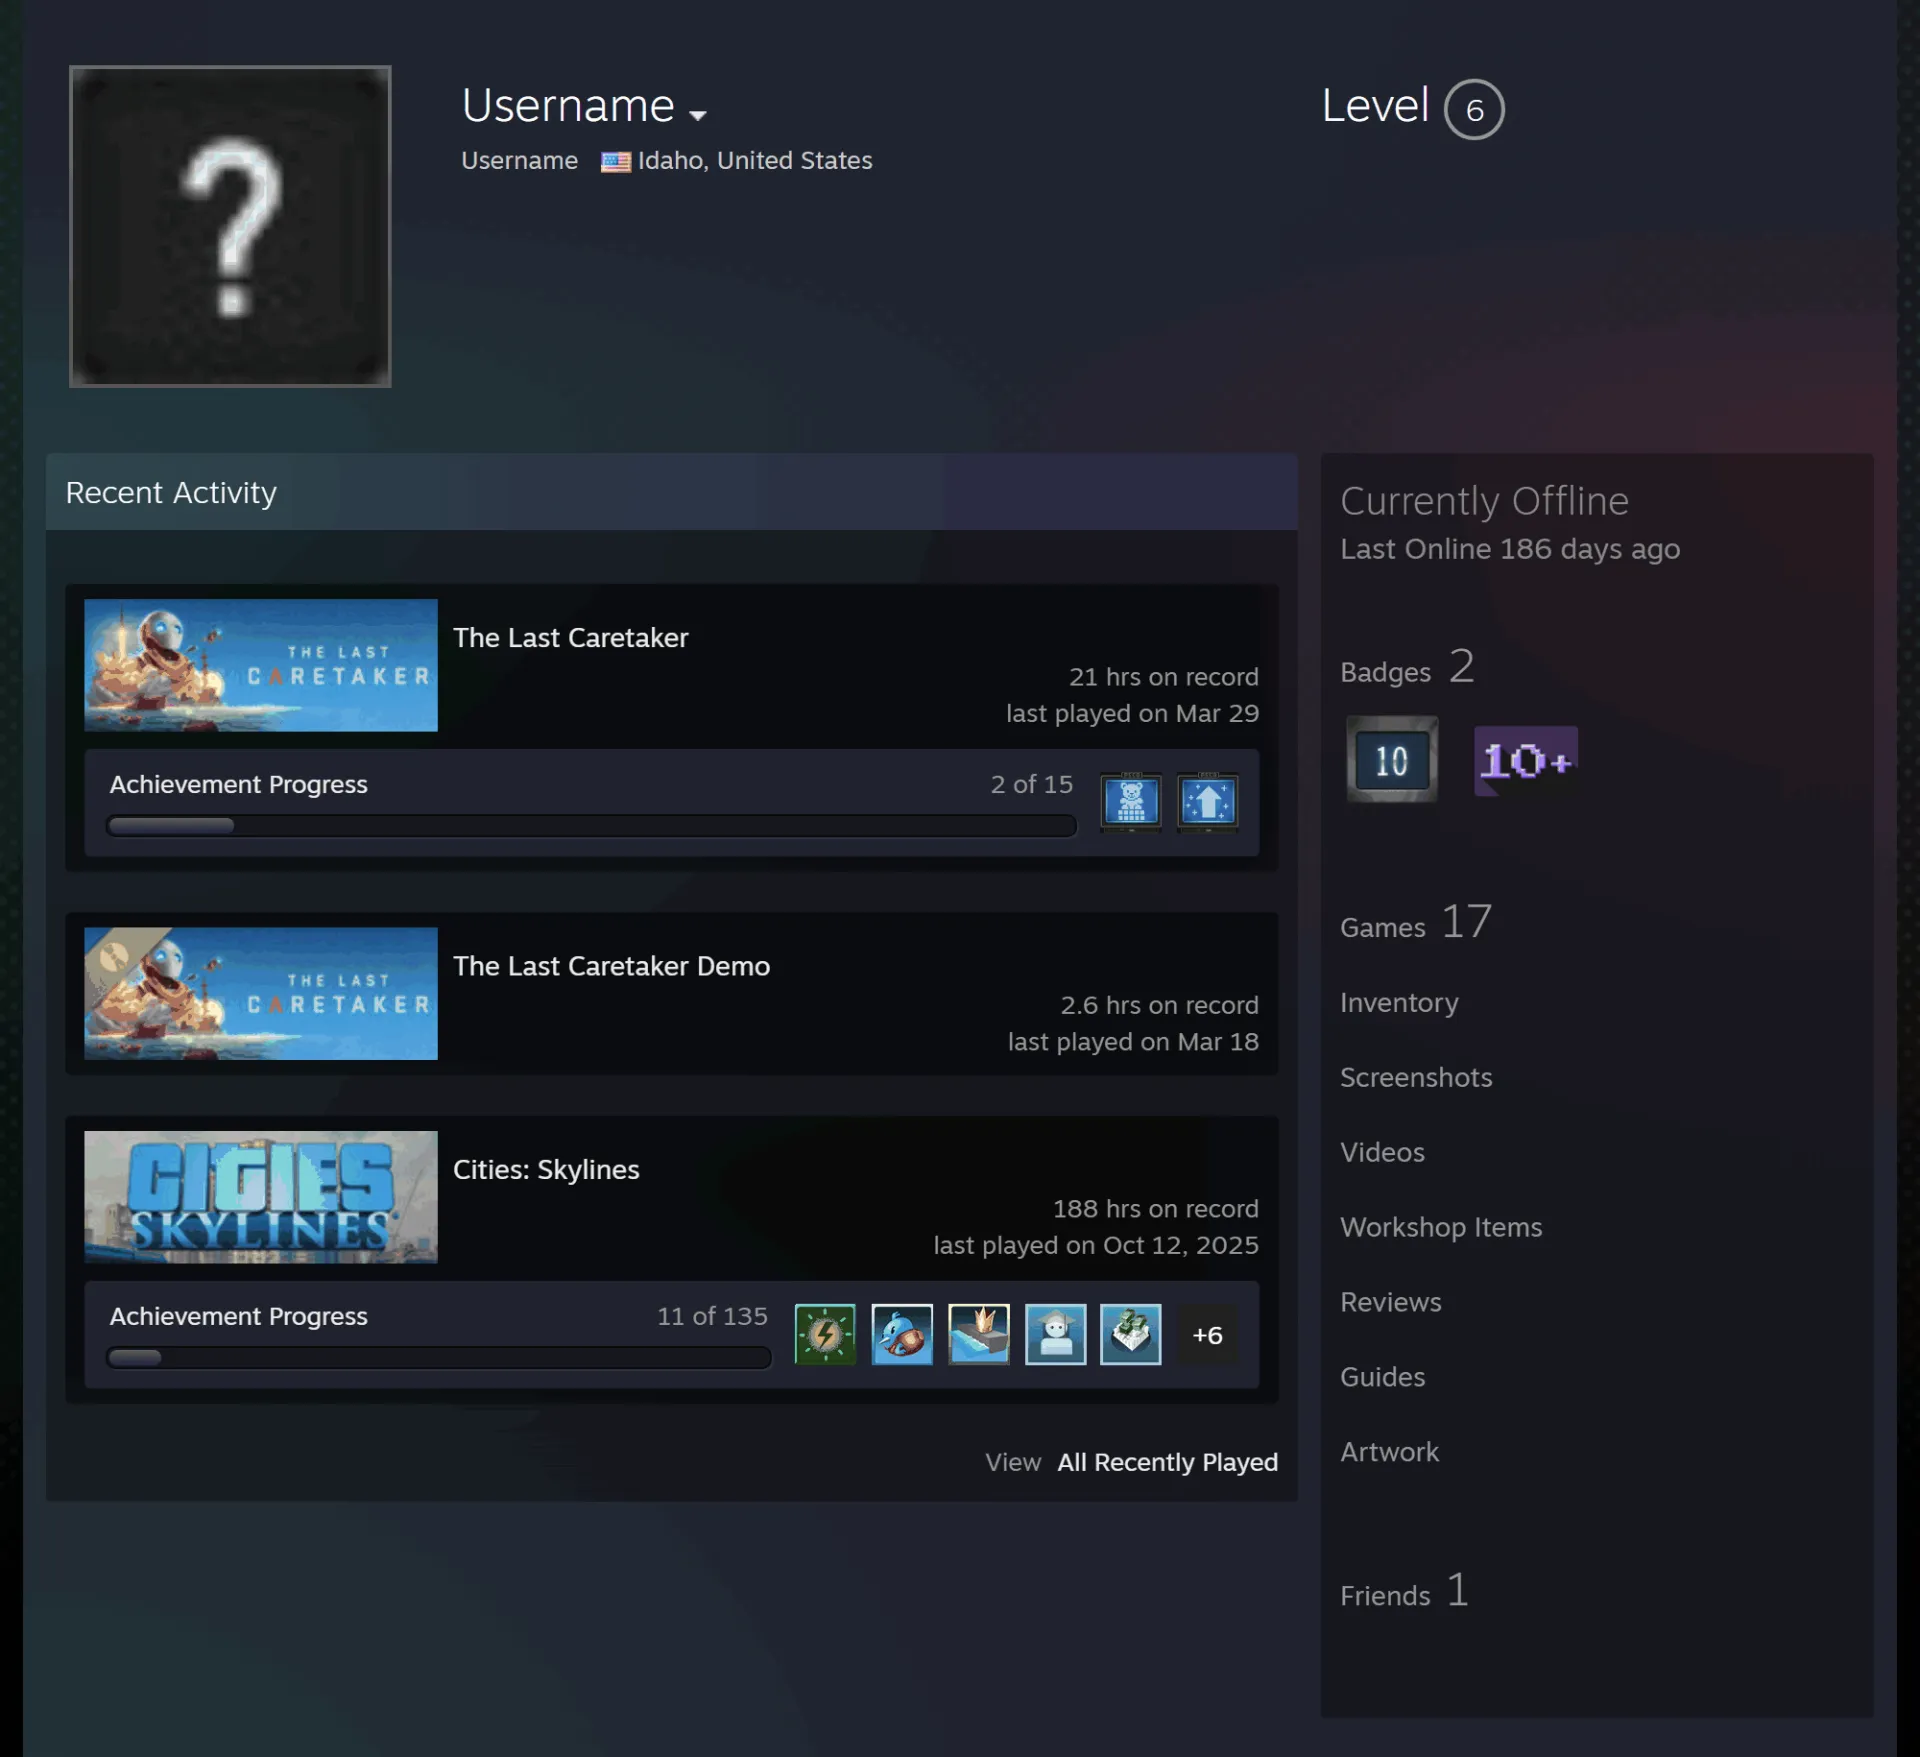Click the Cities: Skylines achievement progress bar

(439, 1357)
